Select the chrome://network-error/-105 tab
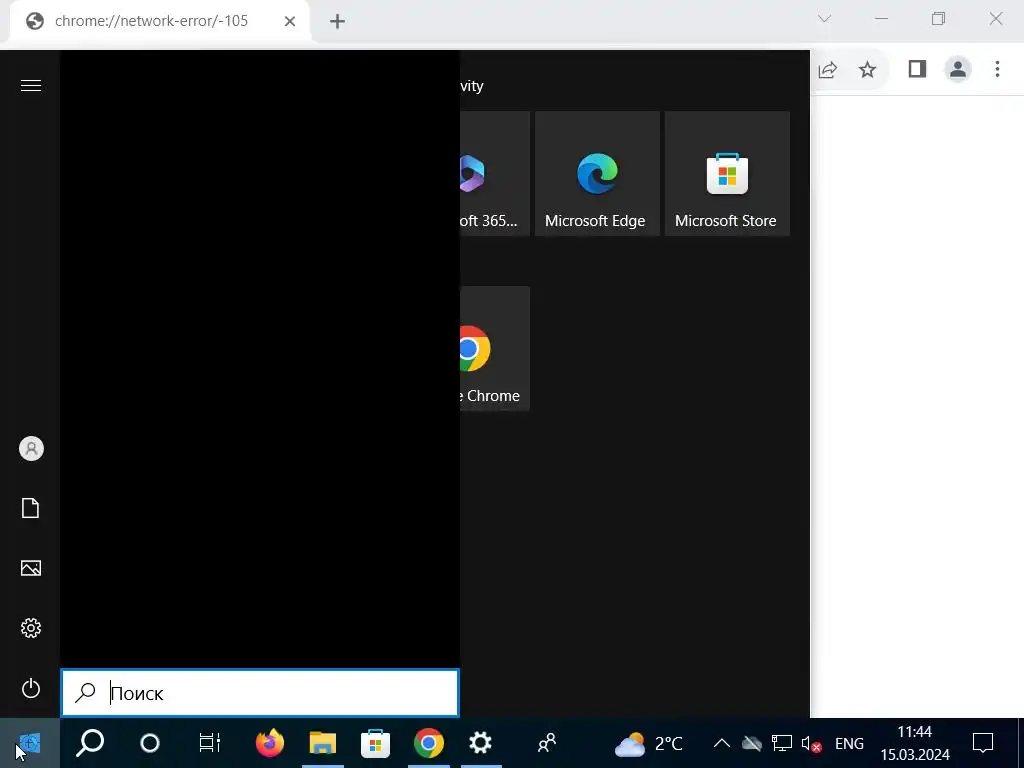 [160, 21]
